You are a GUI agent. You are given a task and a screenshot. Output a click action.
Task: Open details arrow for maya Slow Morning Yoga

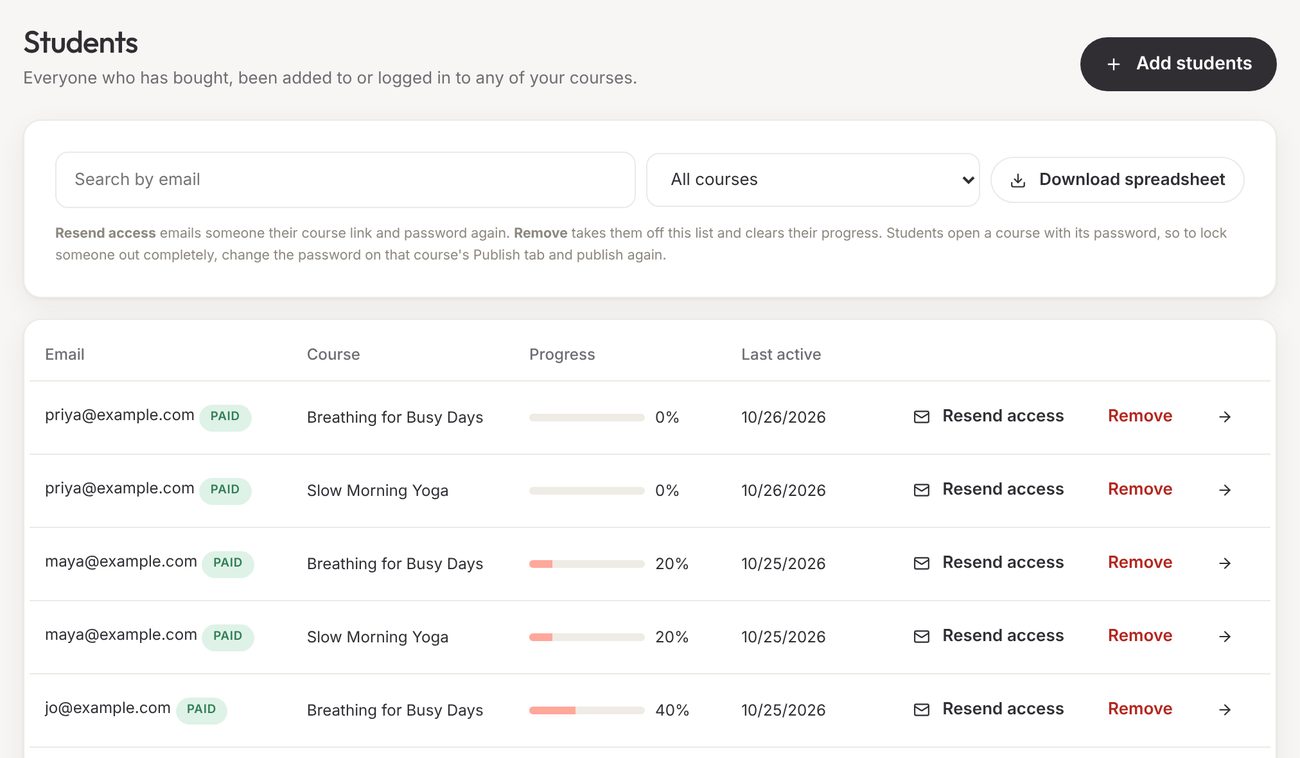[1225, 636]
